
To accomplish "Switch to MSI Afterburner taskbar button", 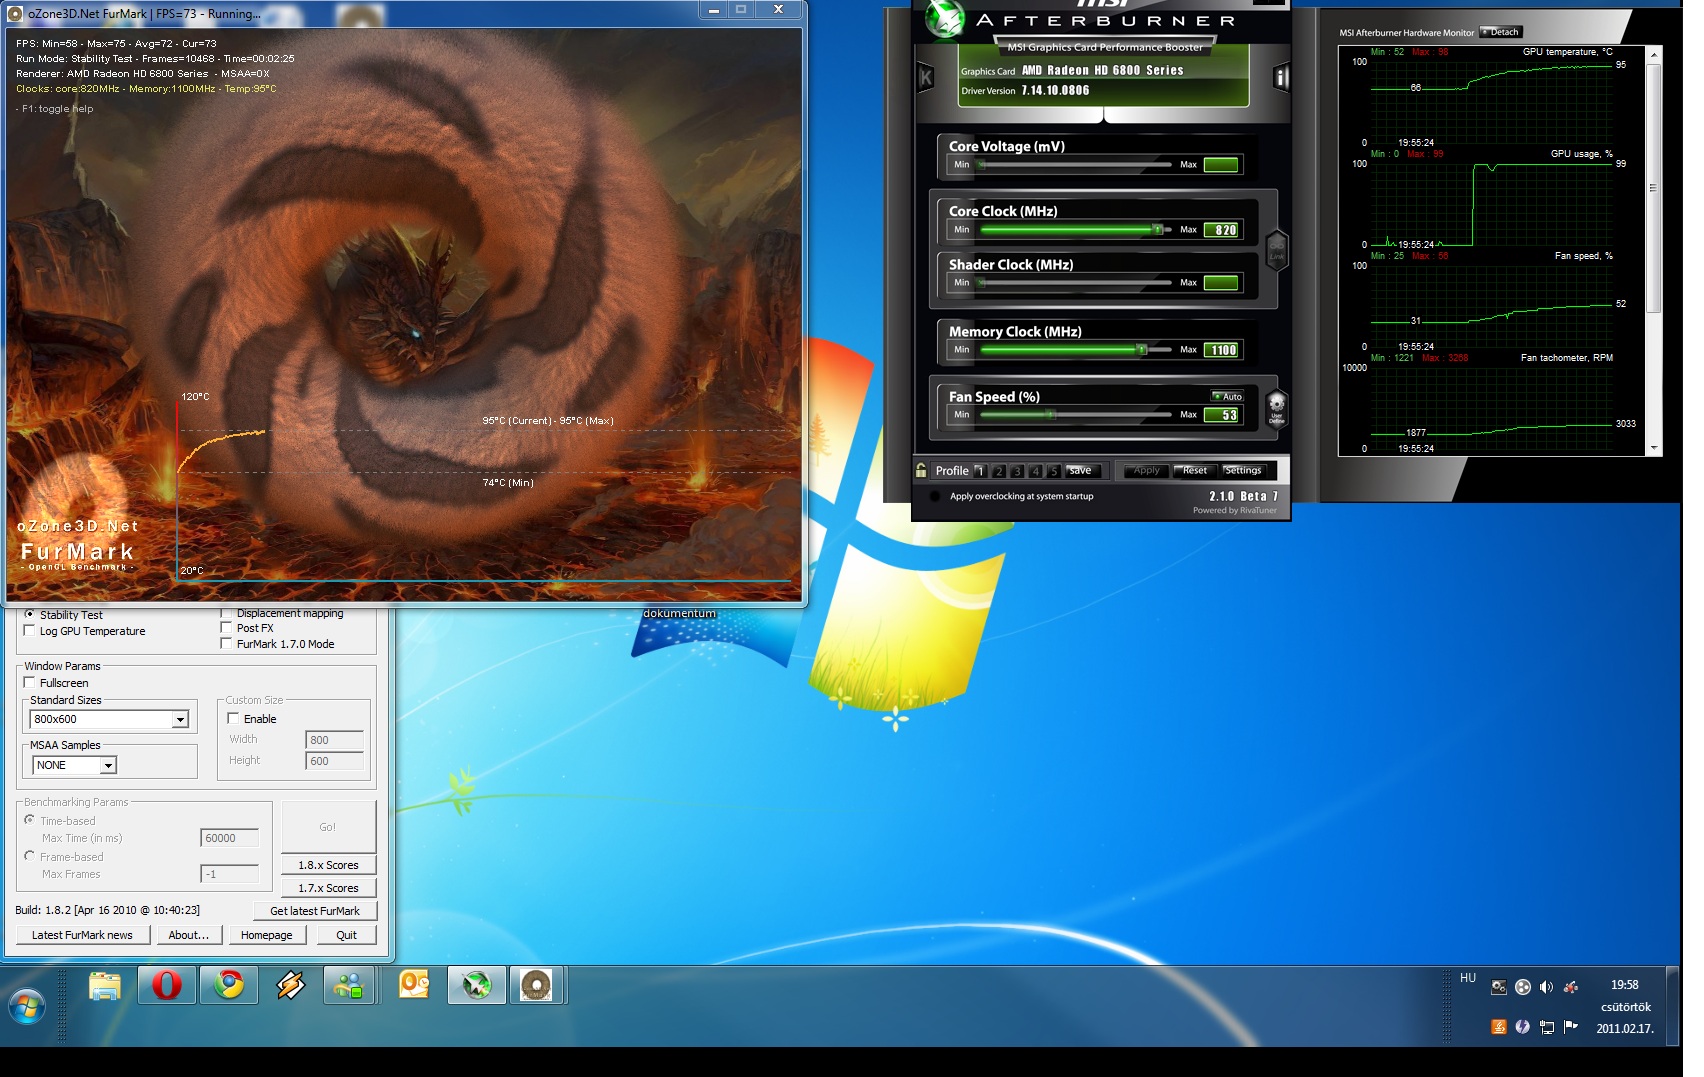I will tap(477, 986).
